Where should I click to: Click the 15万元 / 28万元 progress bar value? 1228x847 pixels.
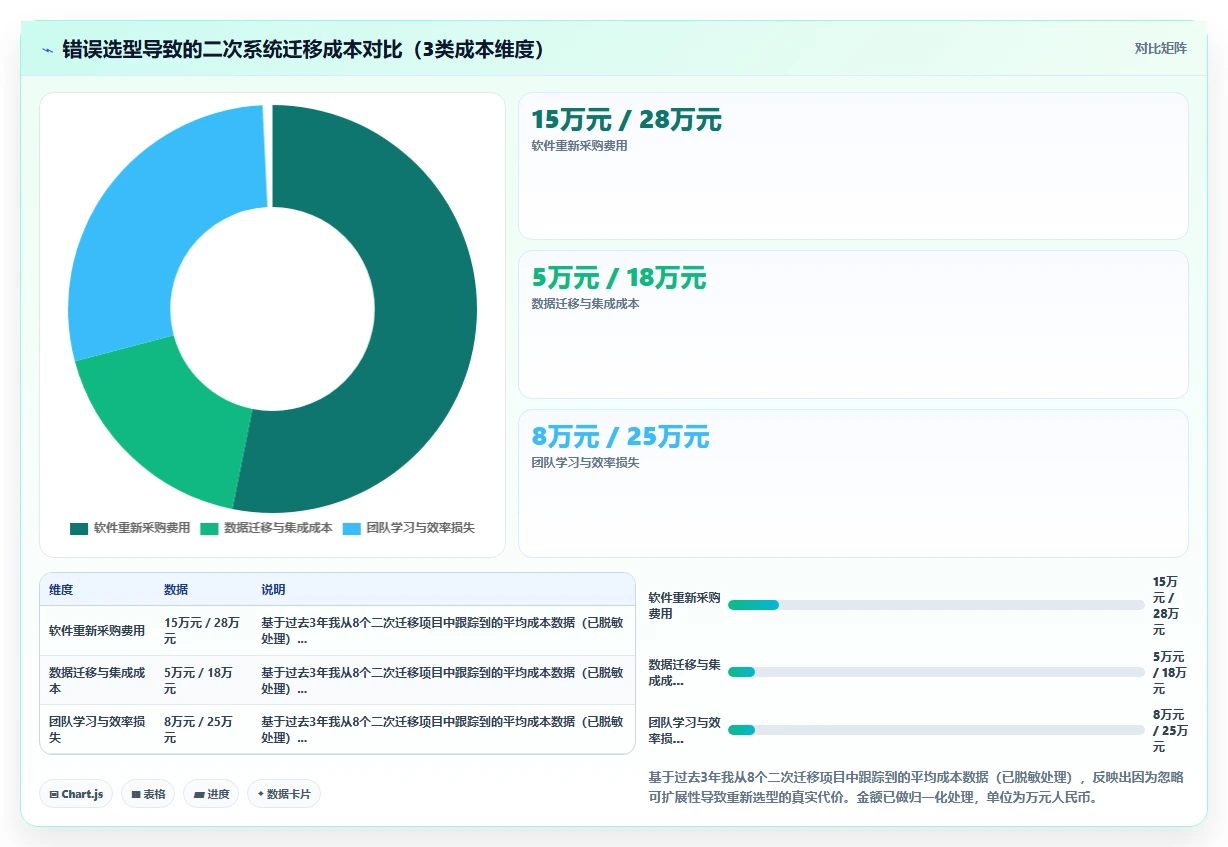[1166, 605]
